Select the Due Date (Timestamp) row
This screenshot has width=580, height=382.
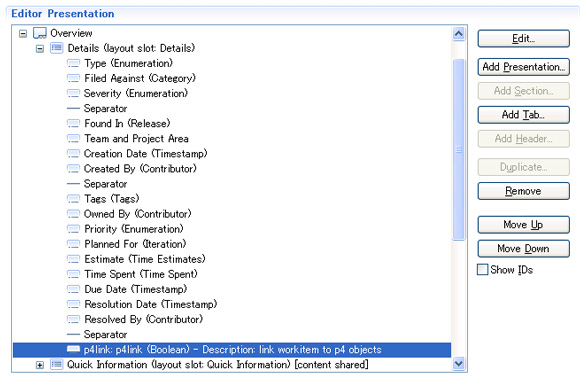pos(135,289)
